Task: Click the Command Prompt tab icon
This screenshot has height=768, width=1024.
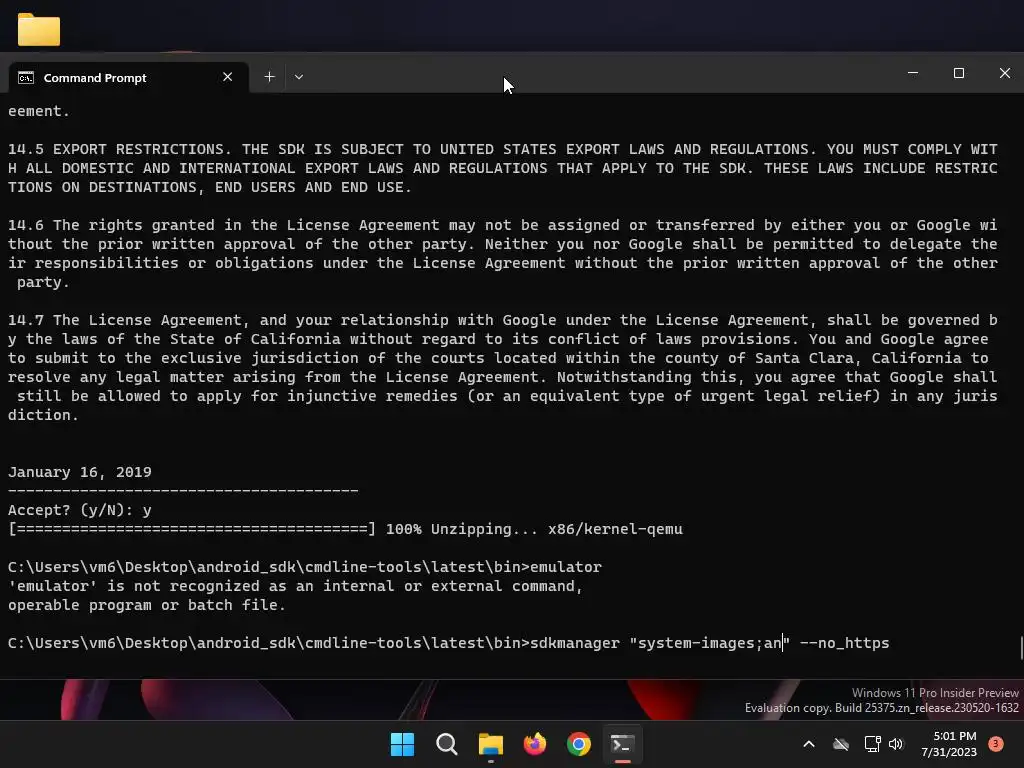Action: click(x=26, y=78)
